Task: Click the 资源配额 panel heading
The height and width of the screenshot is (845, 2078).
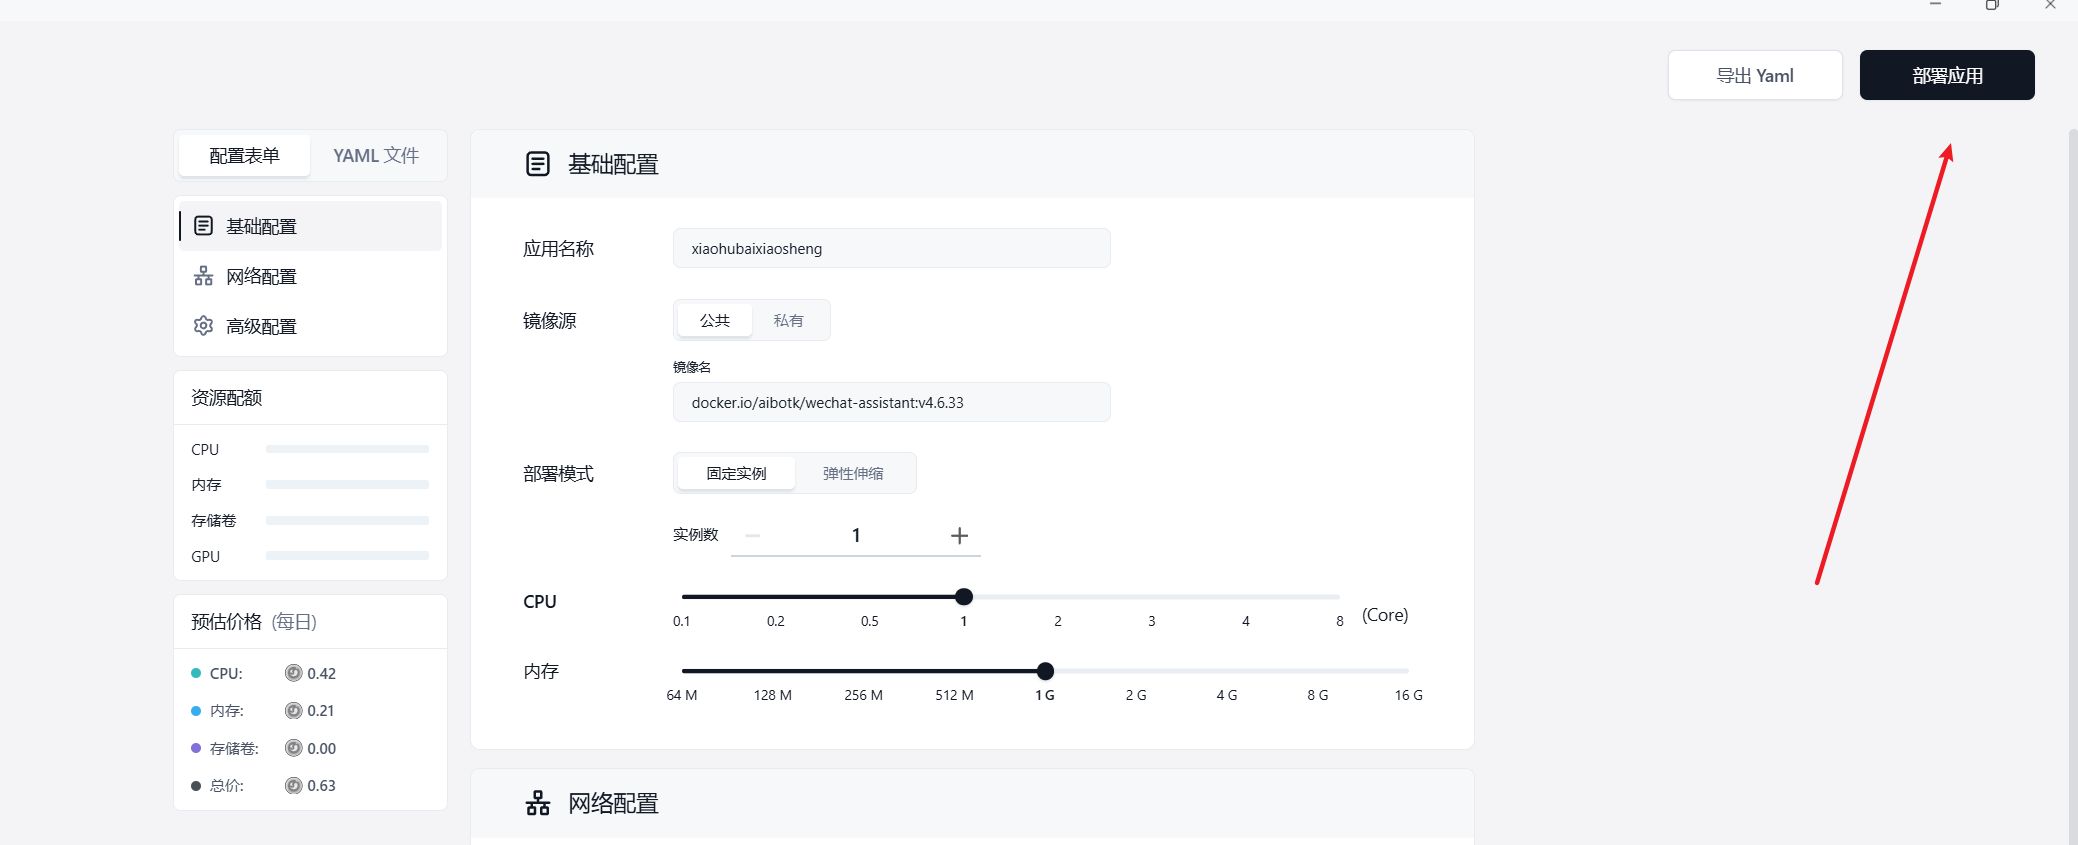Action: [227, 398]
